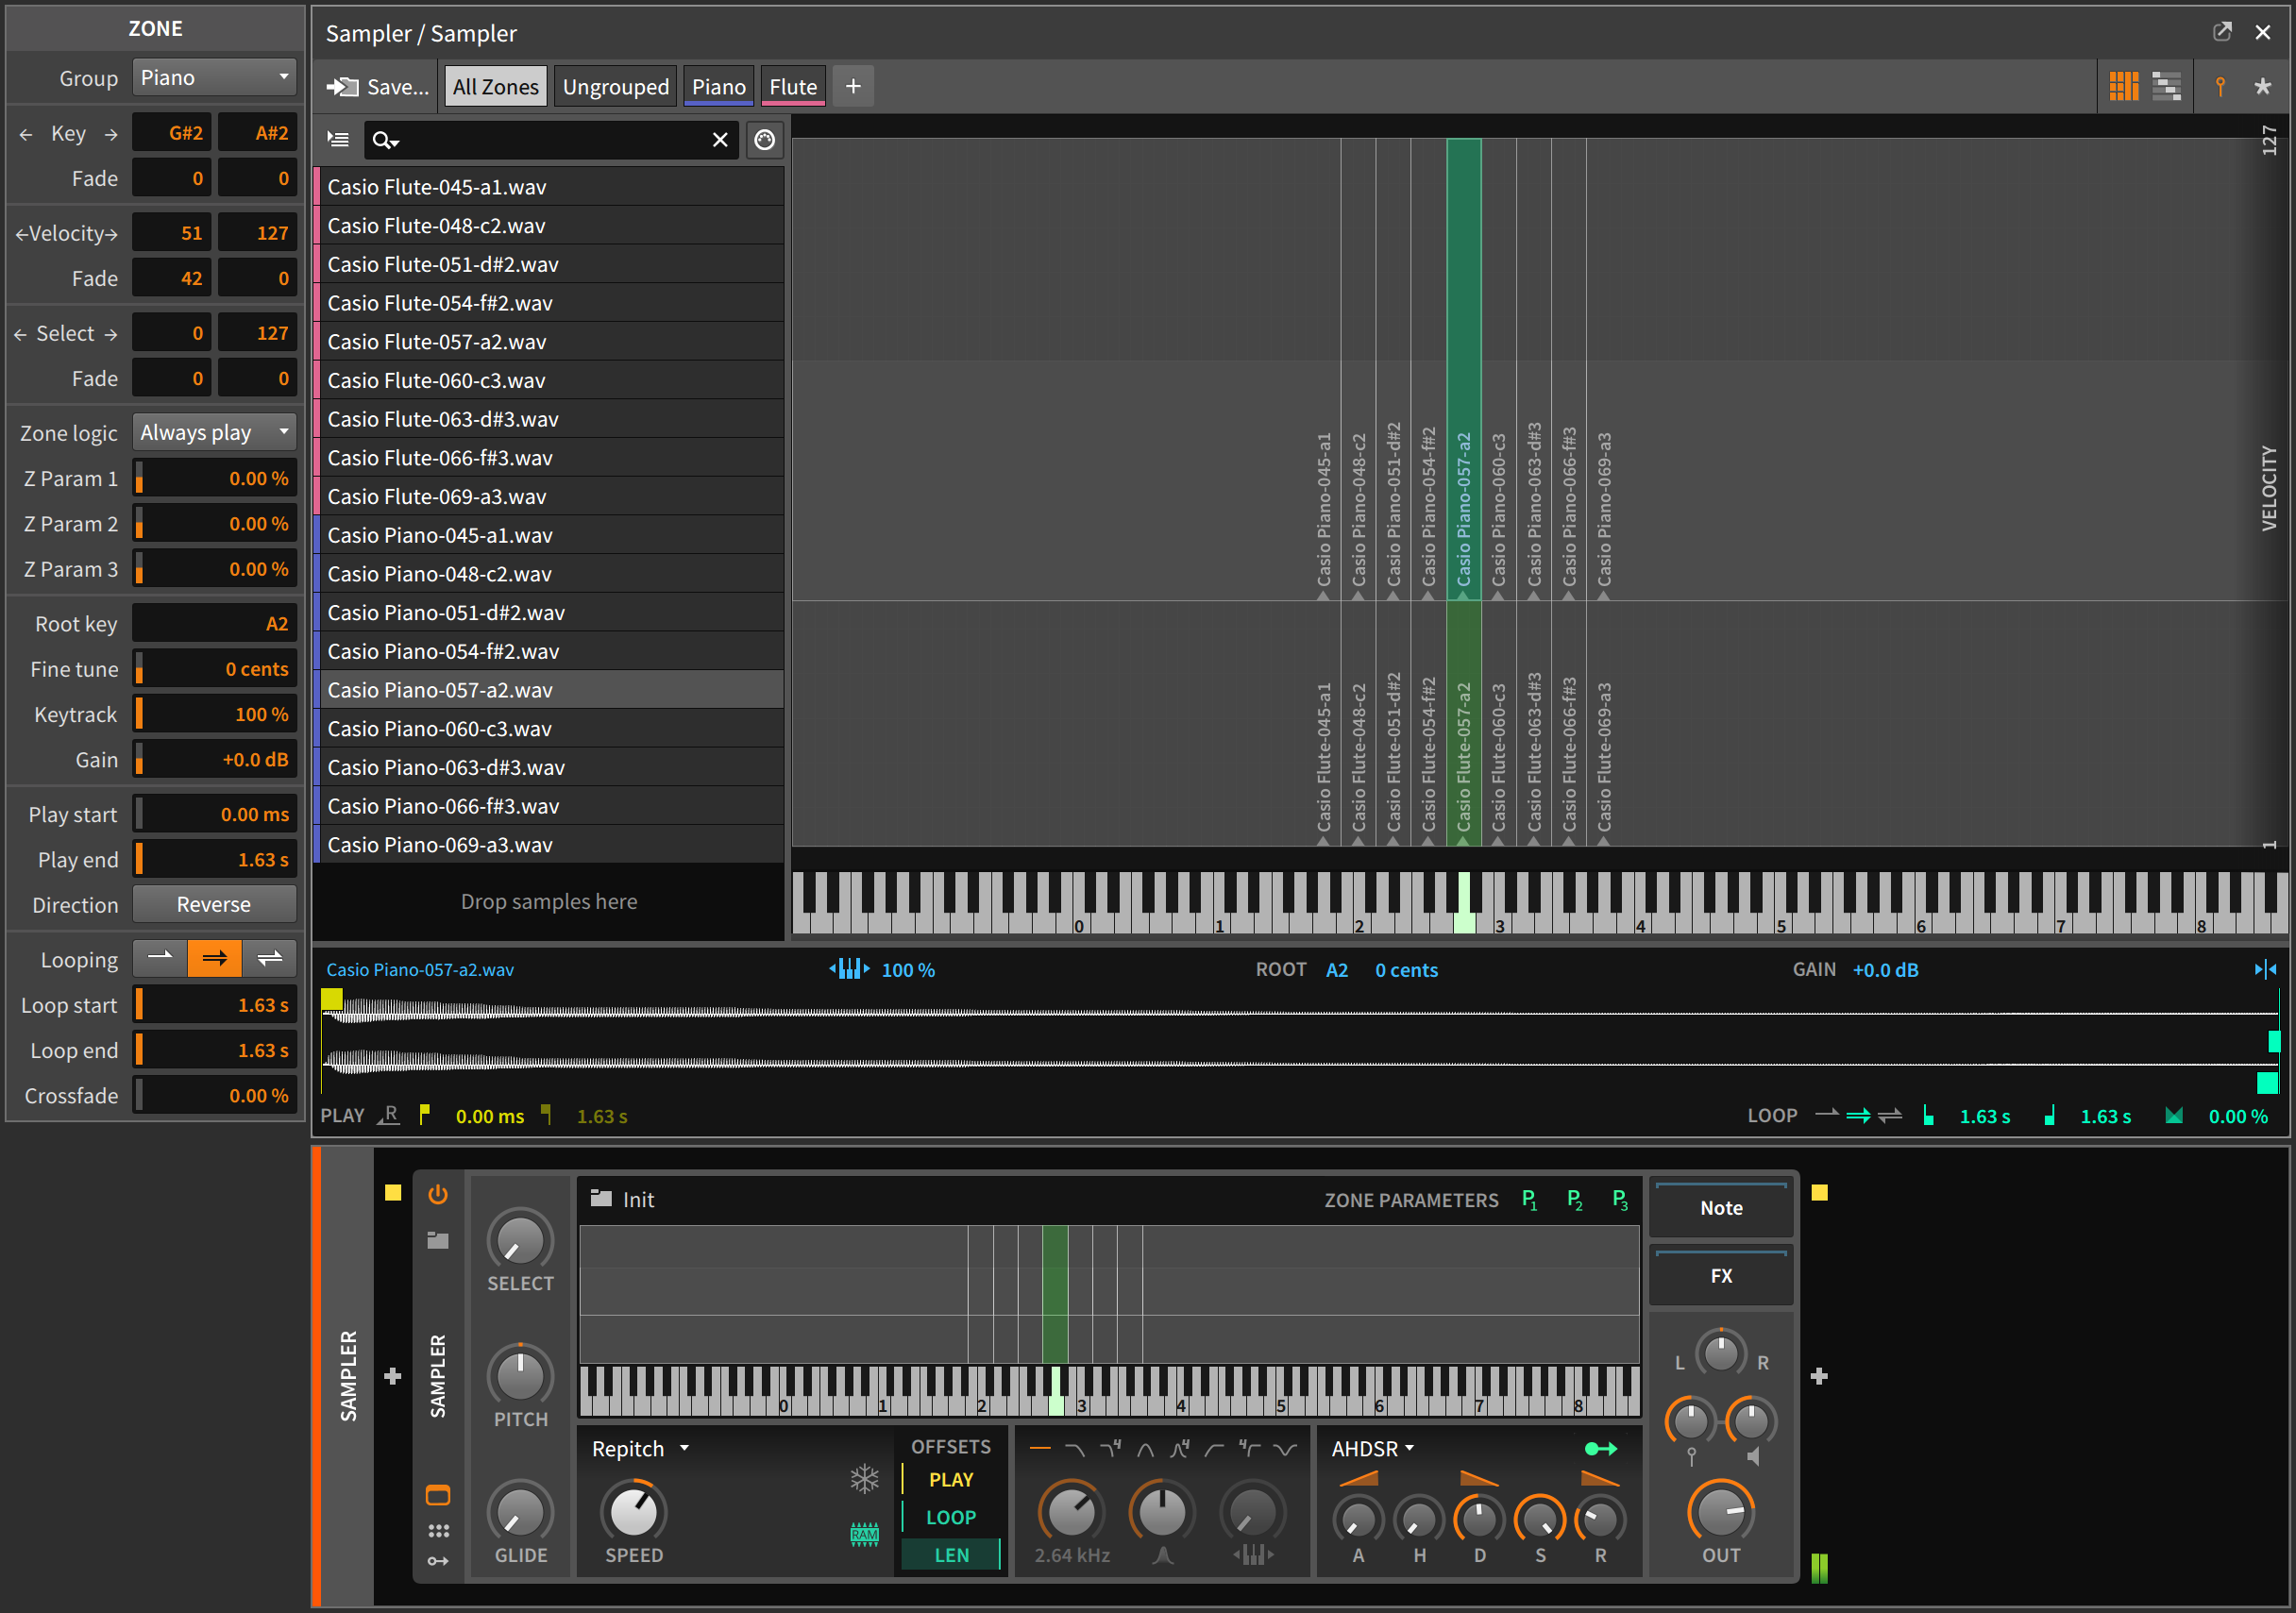Select ping-pong looping mode in Zone panel

pyautogui.click(x=269, y=958)
